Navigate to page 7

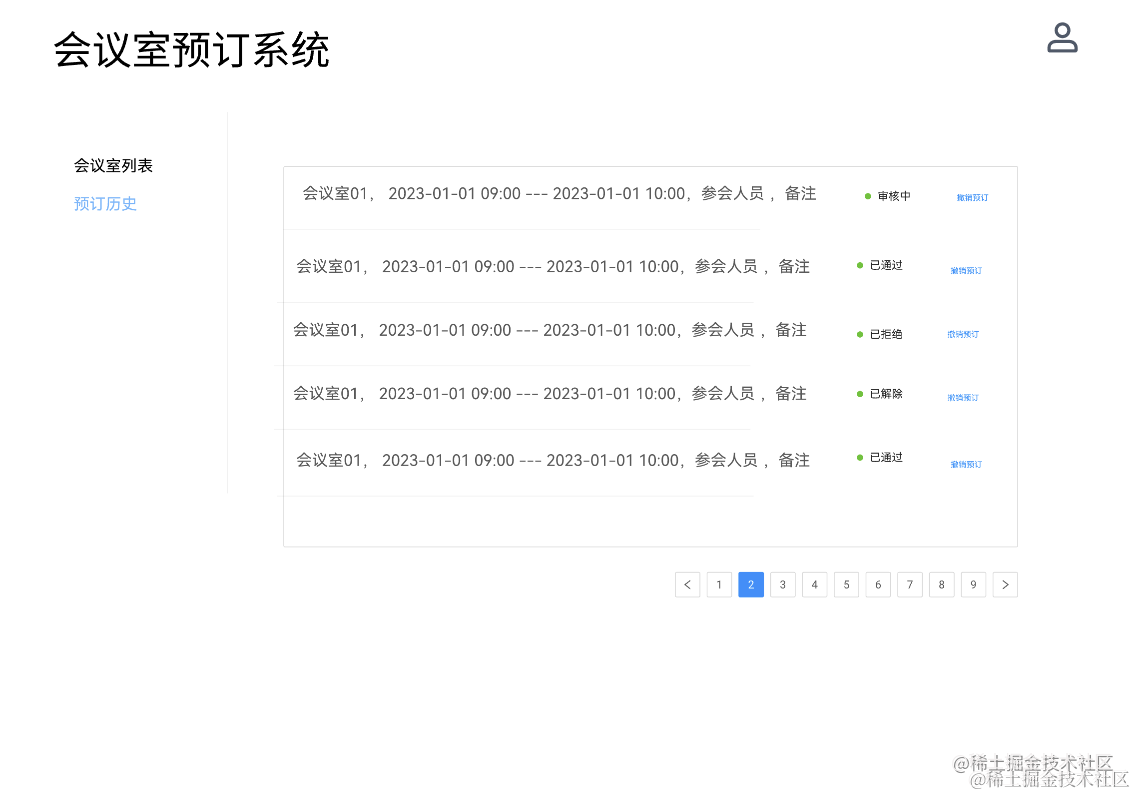[910, 585]
